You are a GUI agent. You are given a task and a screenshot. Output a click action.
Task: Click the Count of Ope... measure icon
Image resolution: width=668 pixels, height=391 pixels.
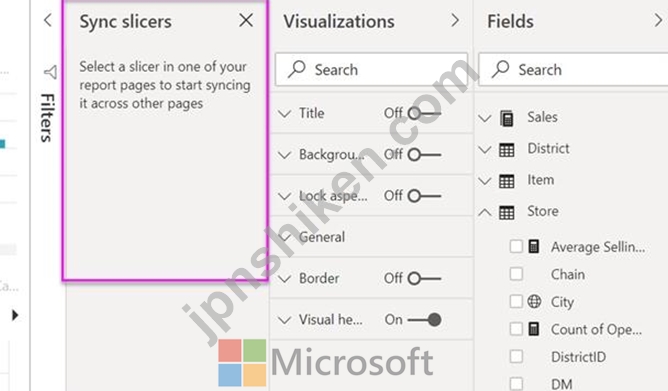pyautogui.click(x=534, y=329)
